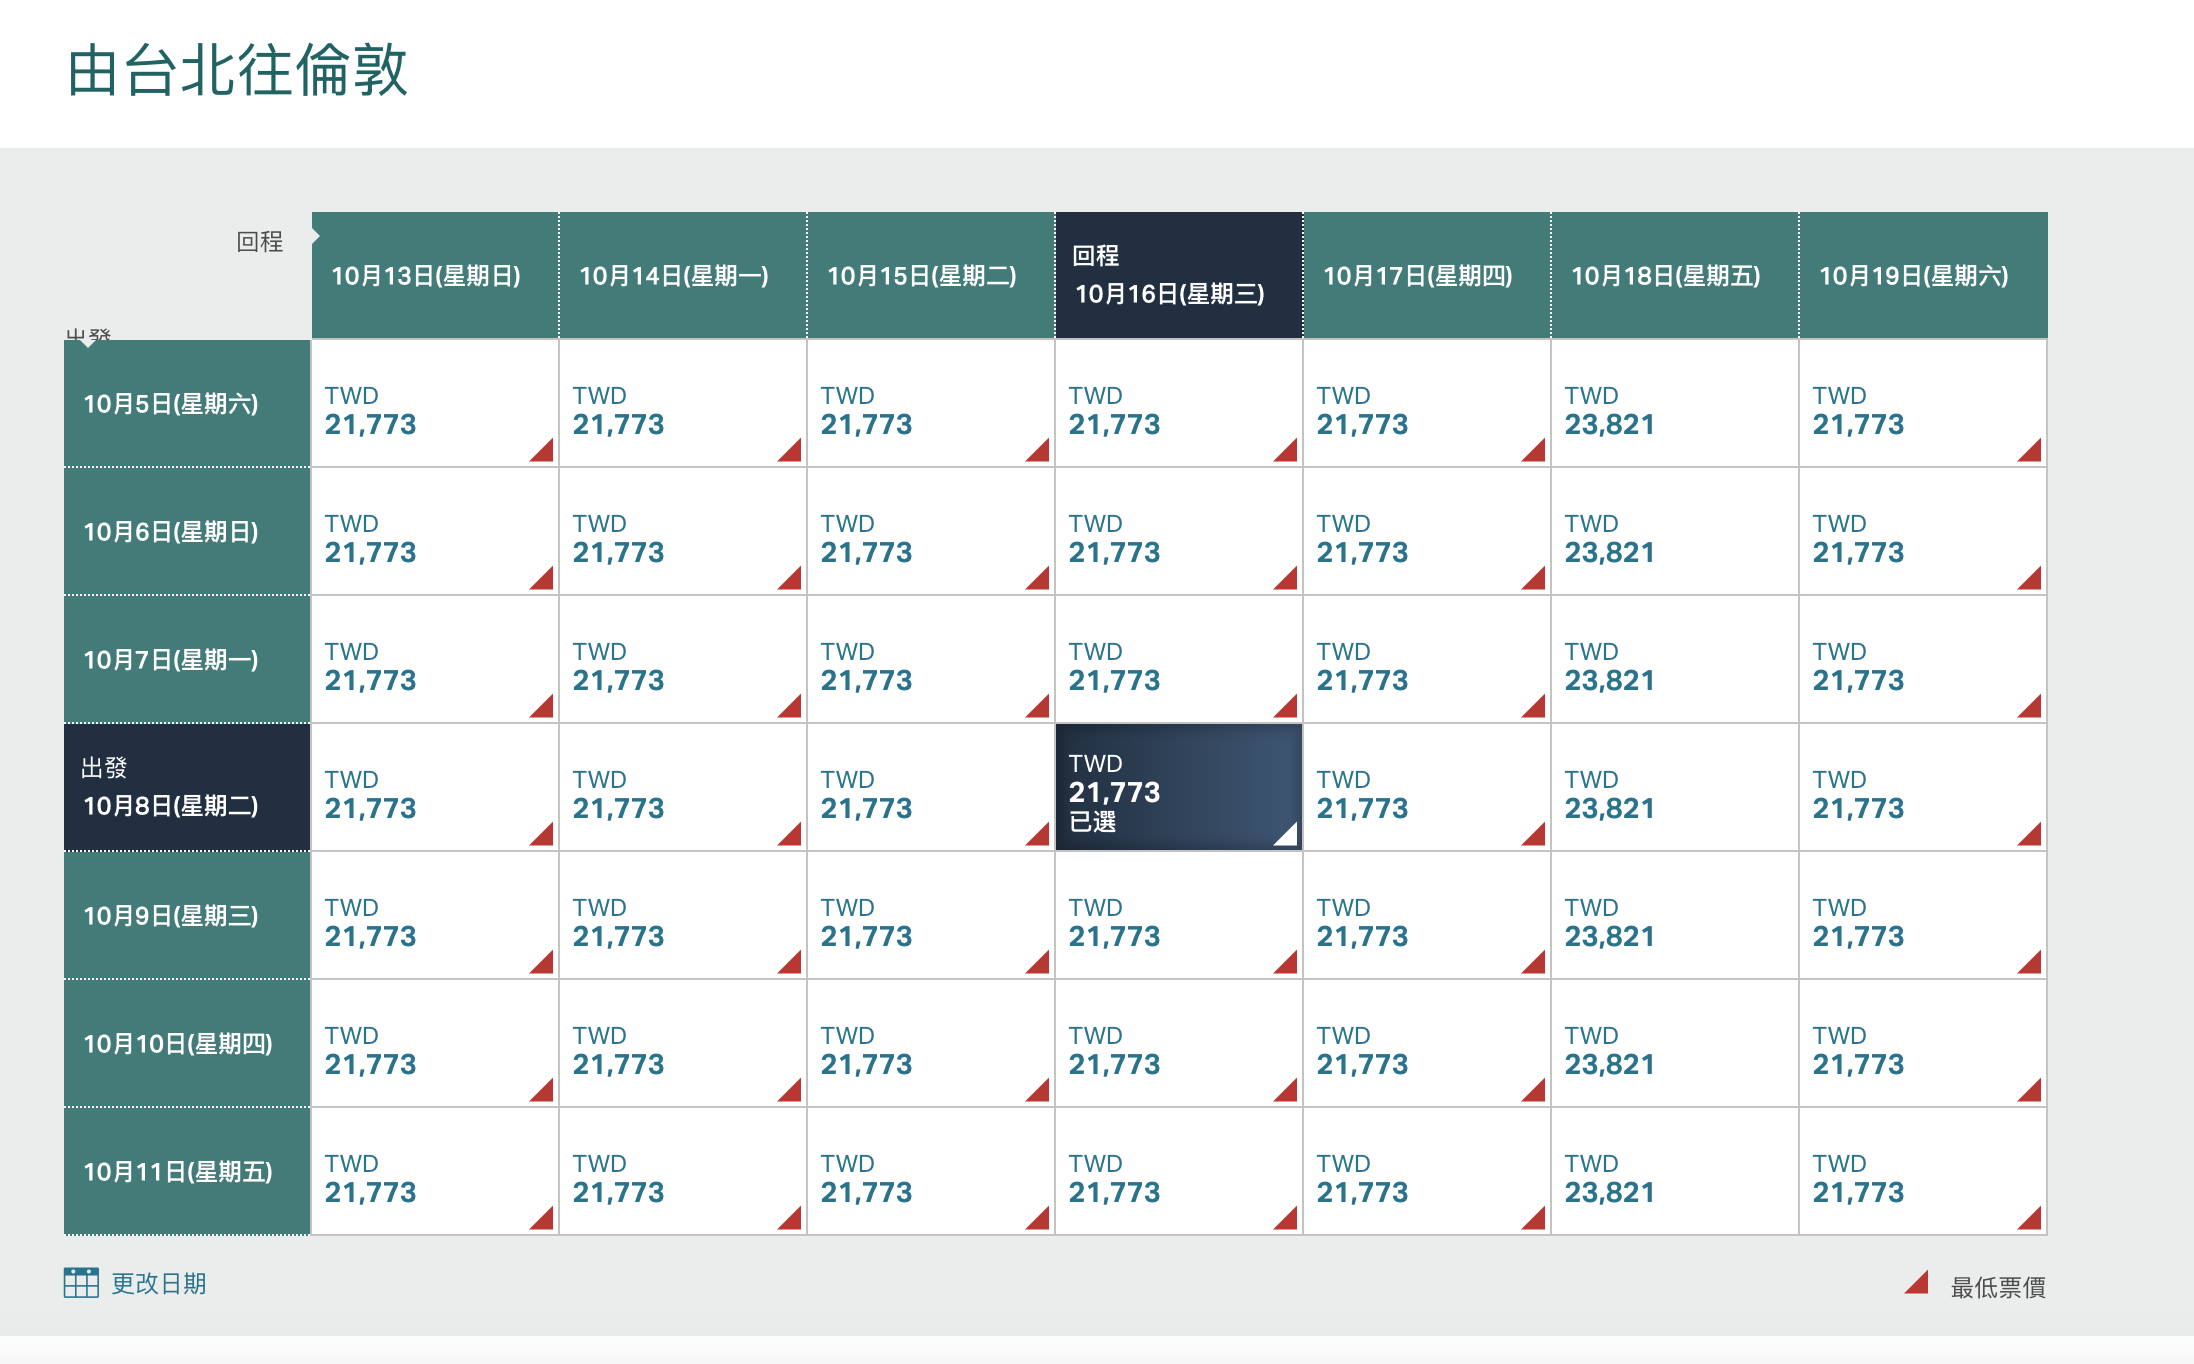Choose highlighted departure 10月8日(星期二) row header

187,788
